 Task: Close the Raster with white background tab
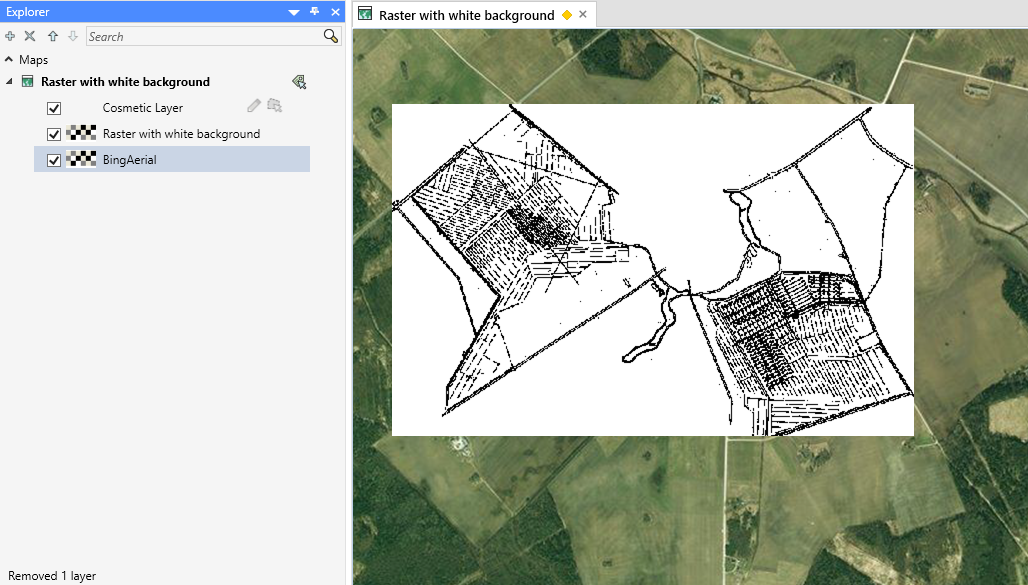(x=582, y=14)
